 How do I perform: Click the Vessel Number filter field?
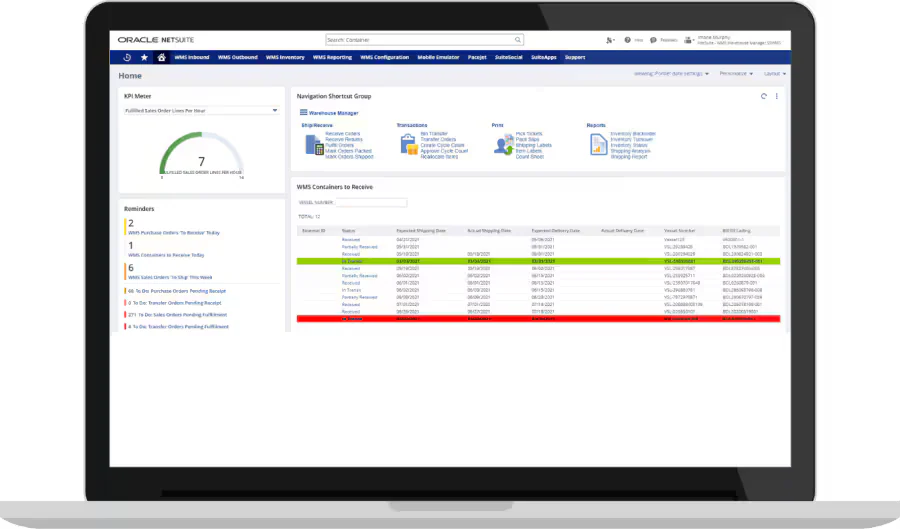[371, 203]
